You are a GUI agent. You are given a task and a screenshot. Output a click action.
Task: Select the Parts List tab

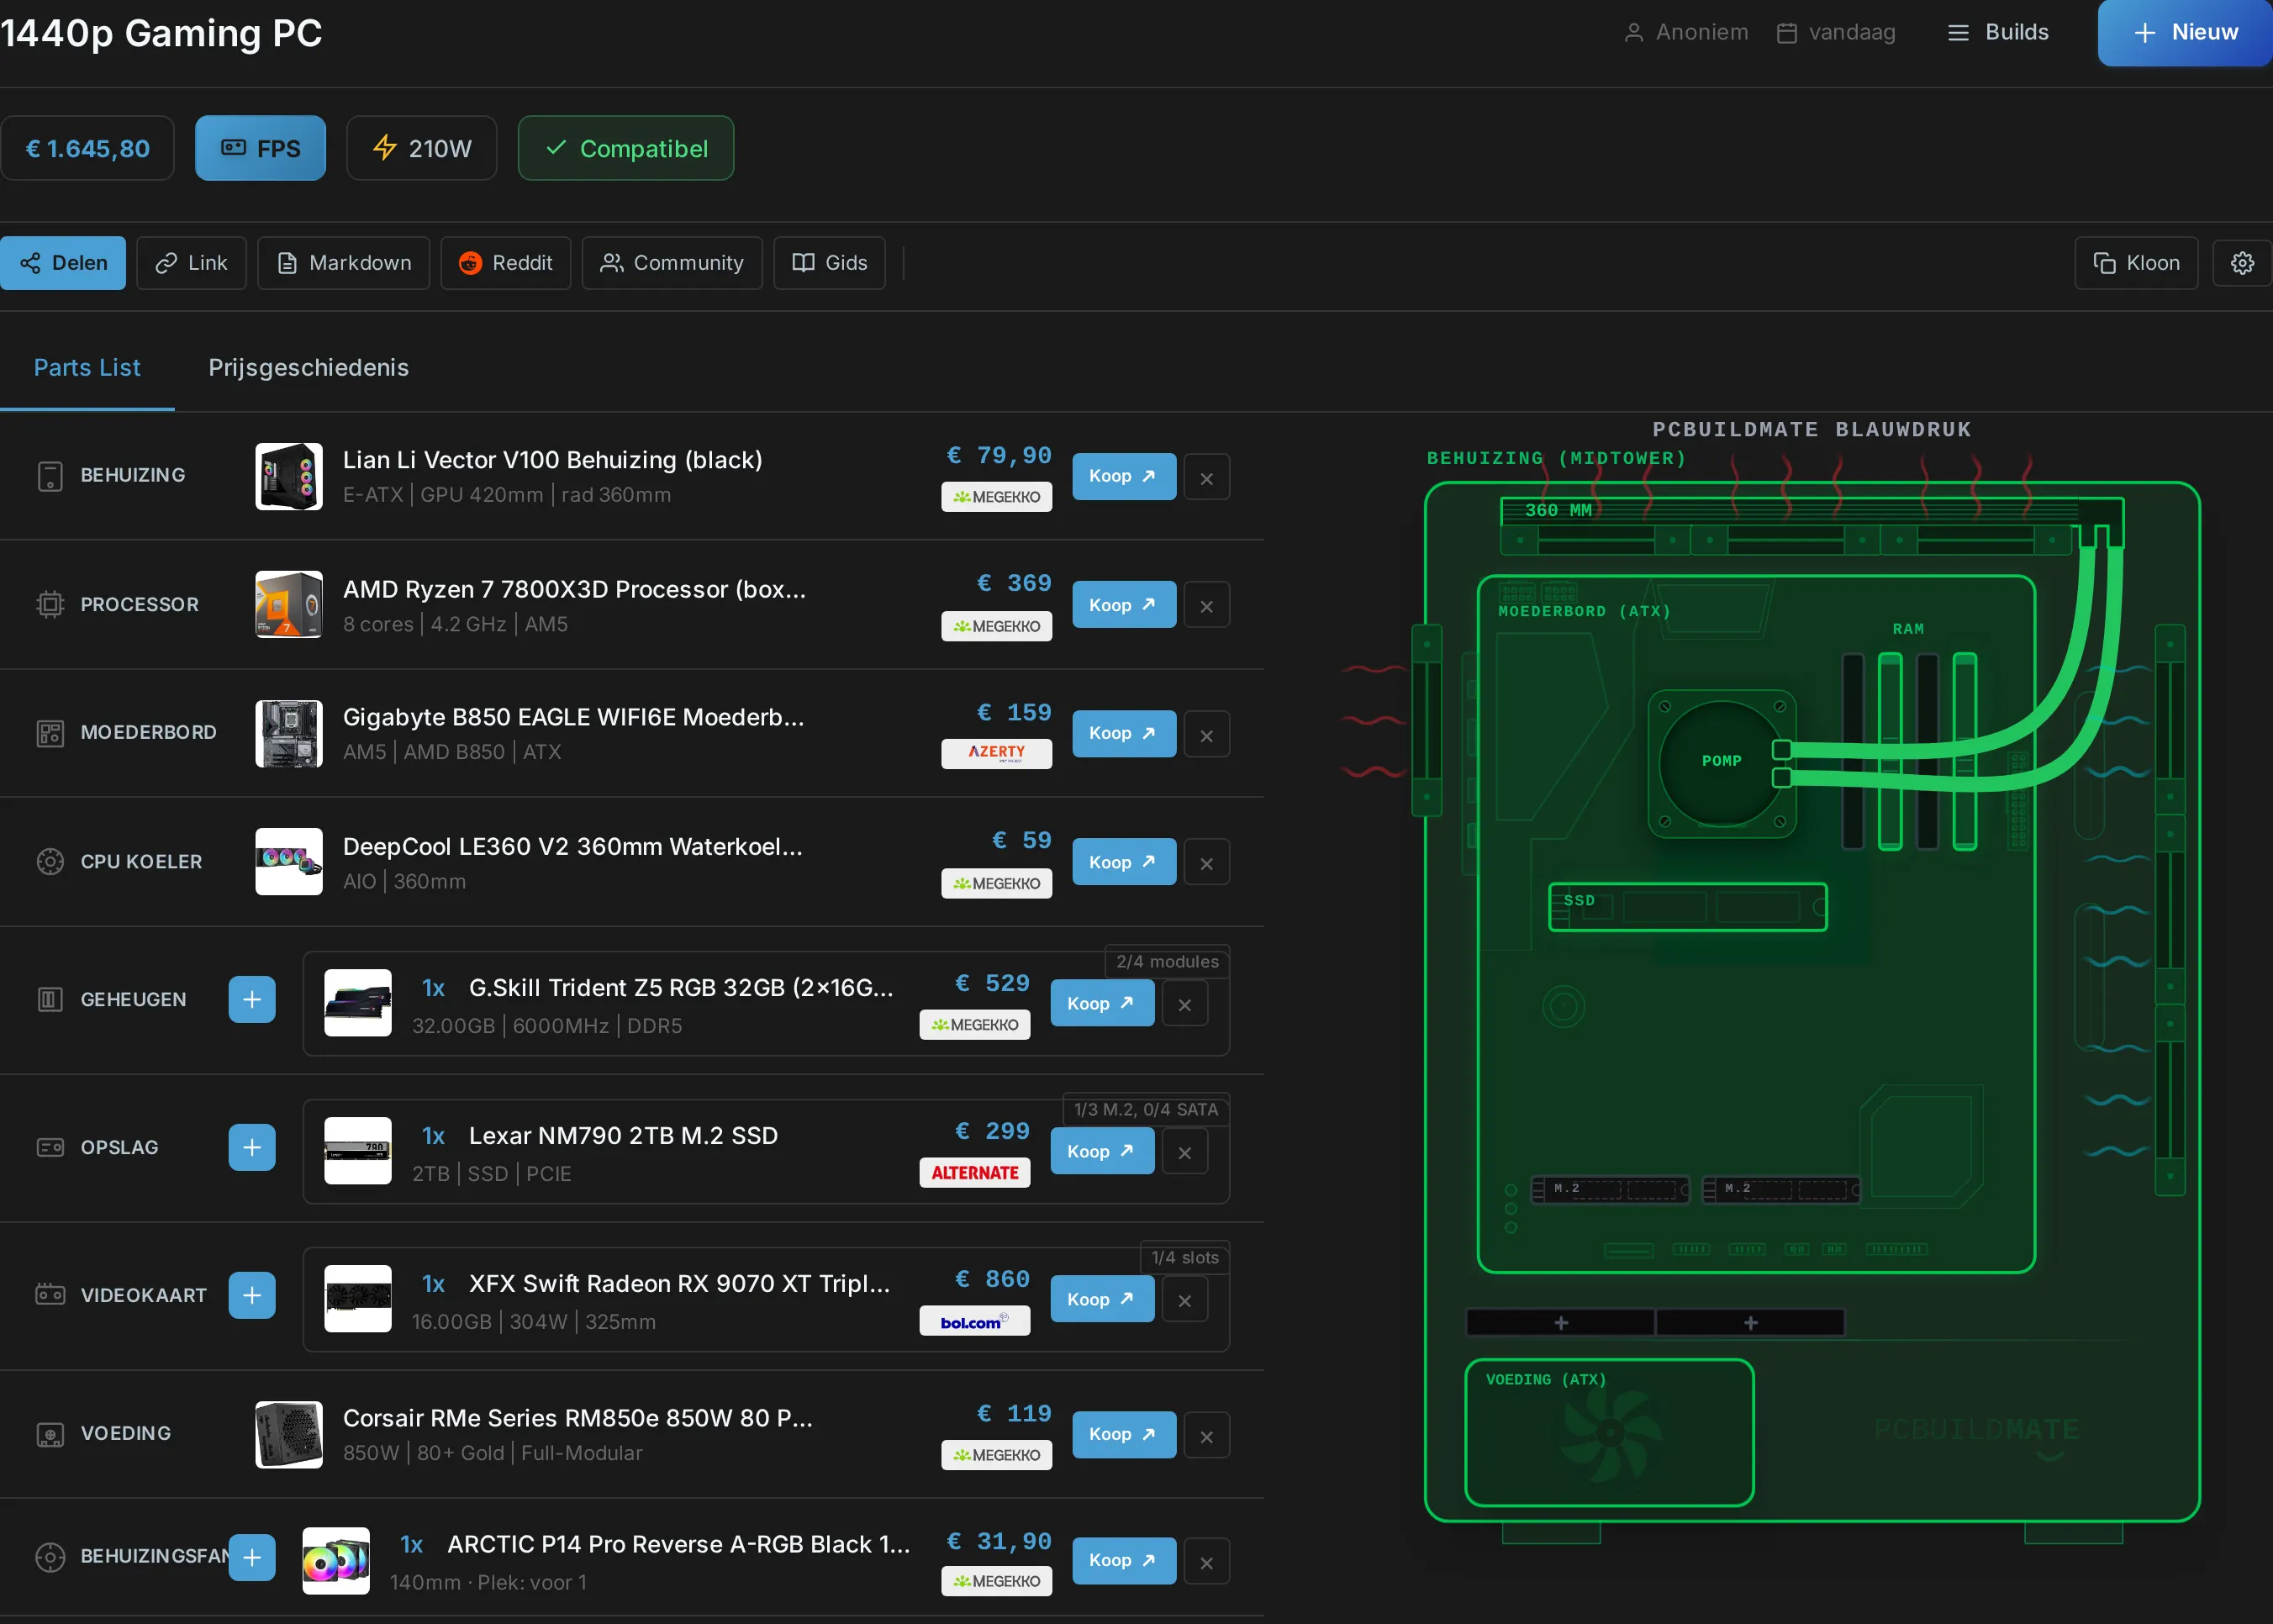click(x=87, y=367)
